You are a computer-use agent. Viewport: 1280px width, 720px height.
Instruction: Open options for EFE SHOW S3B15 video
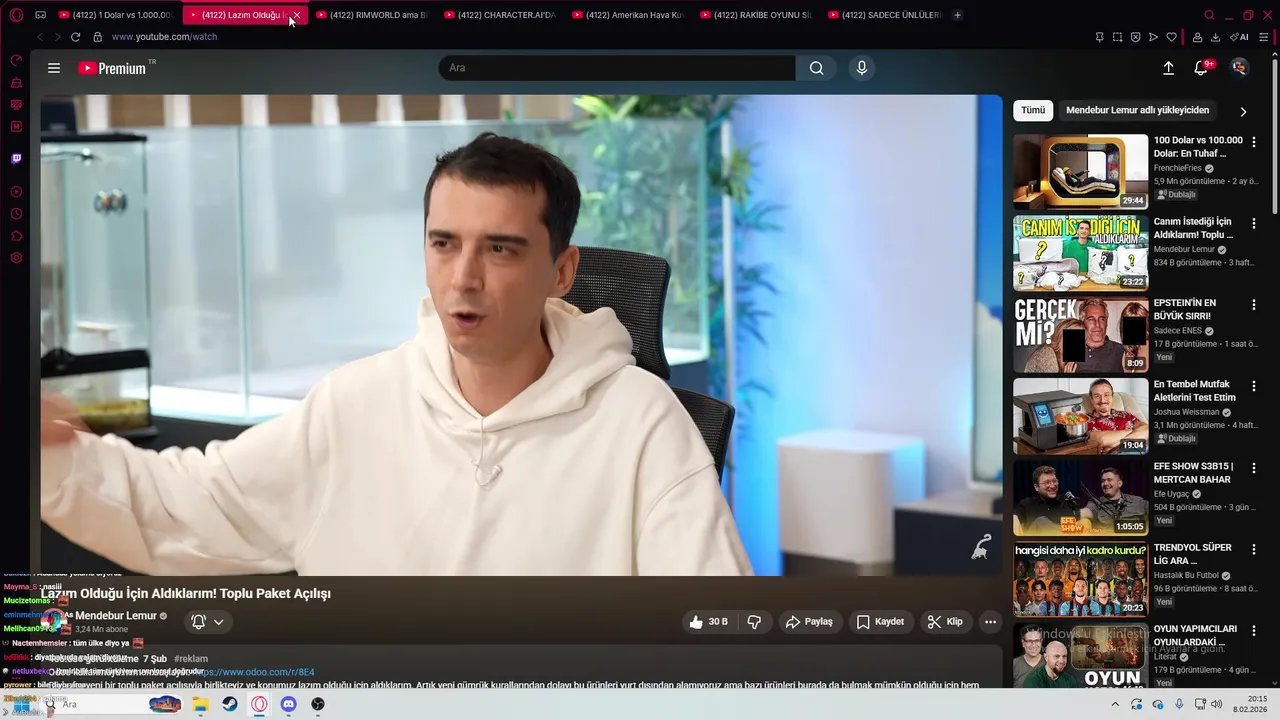[x=1254, y=468]
